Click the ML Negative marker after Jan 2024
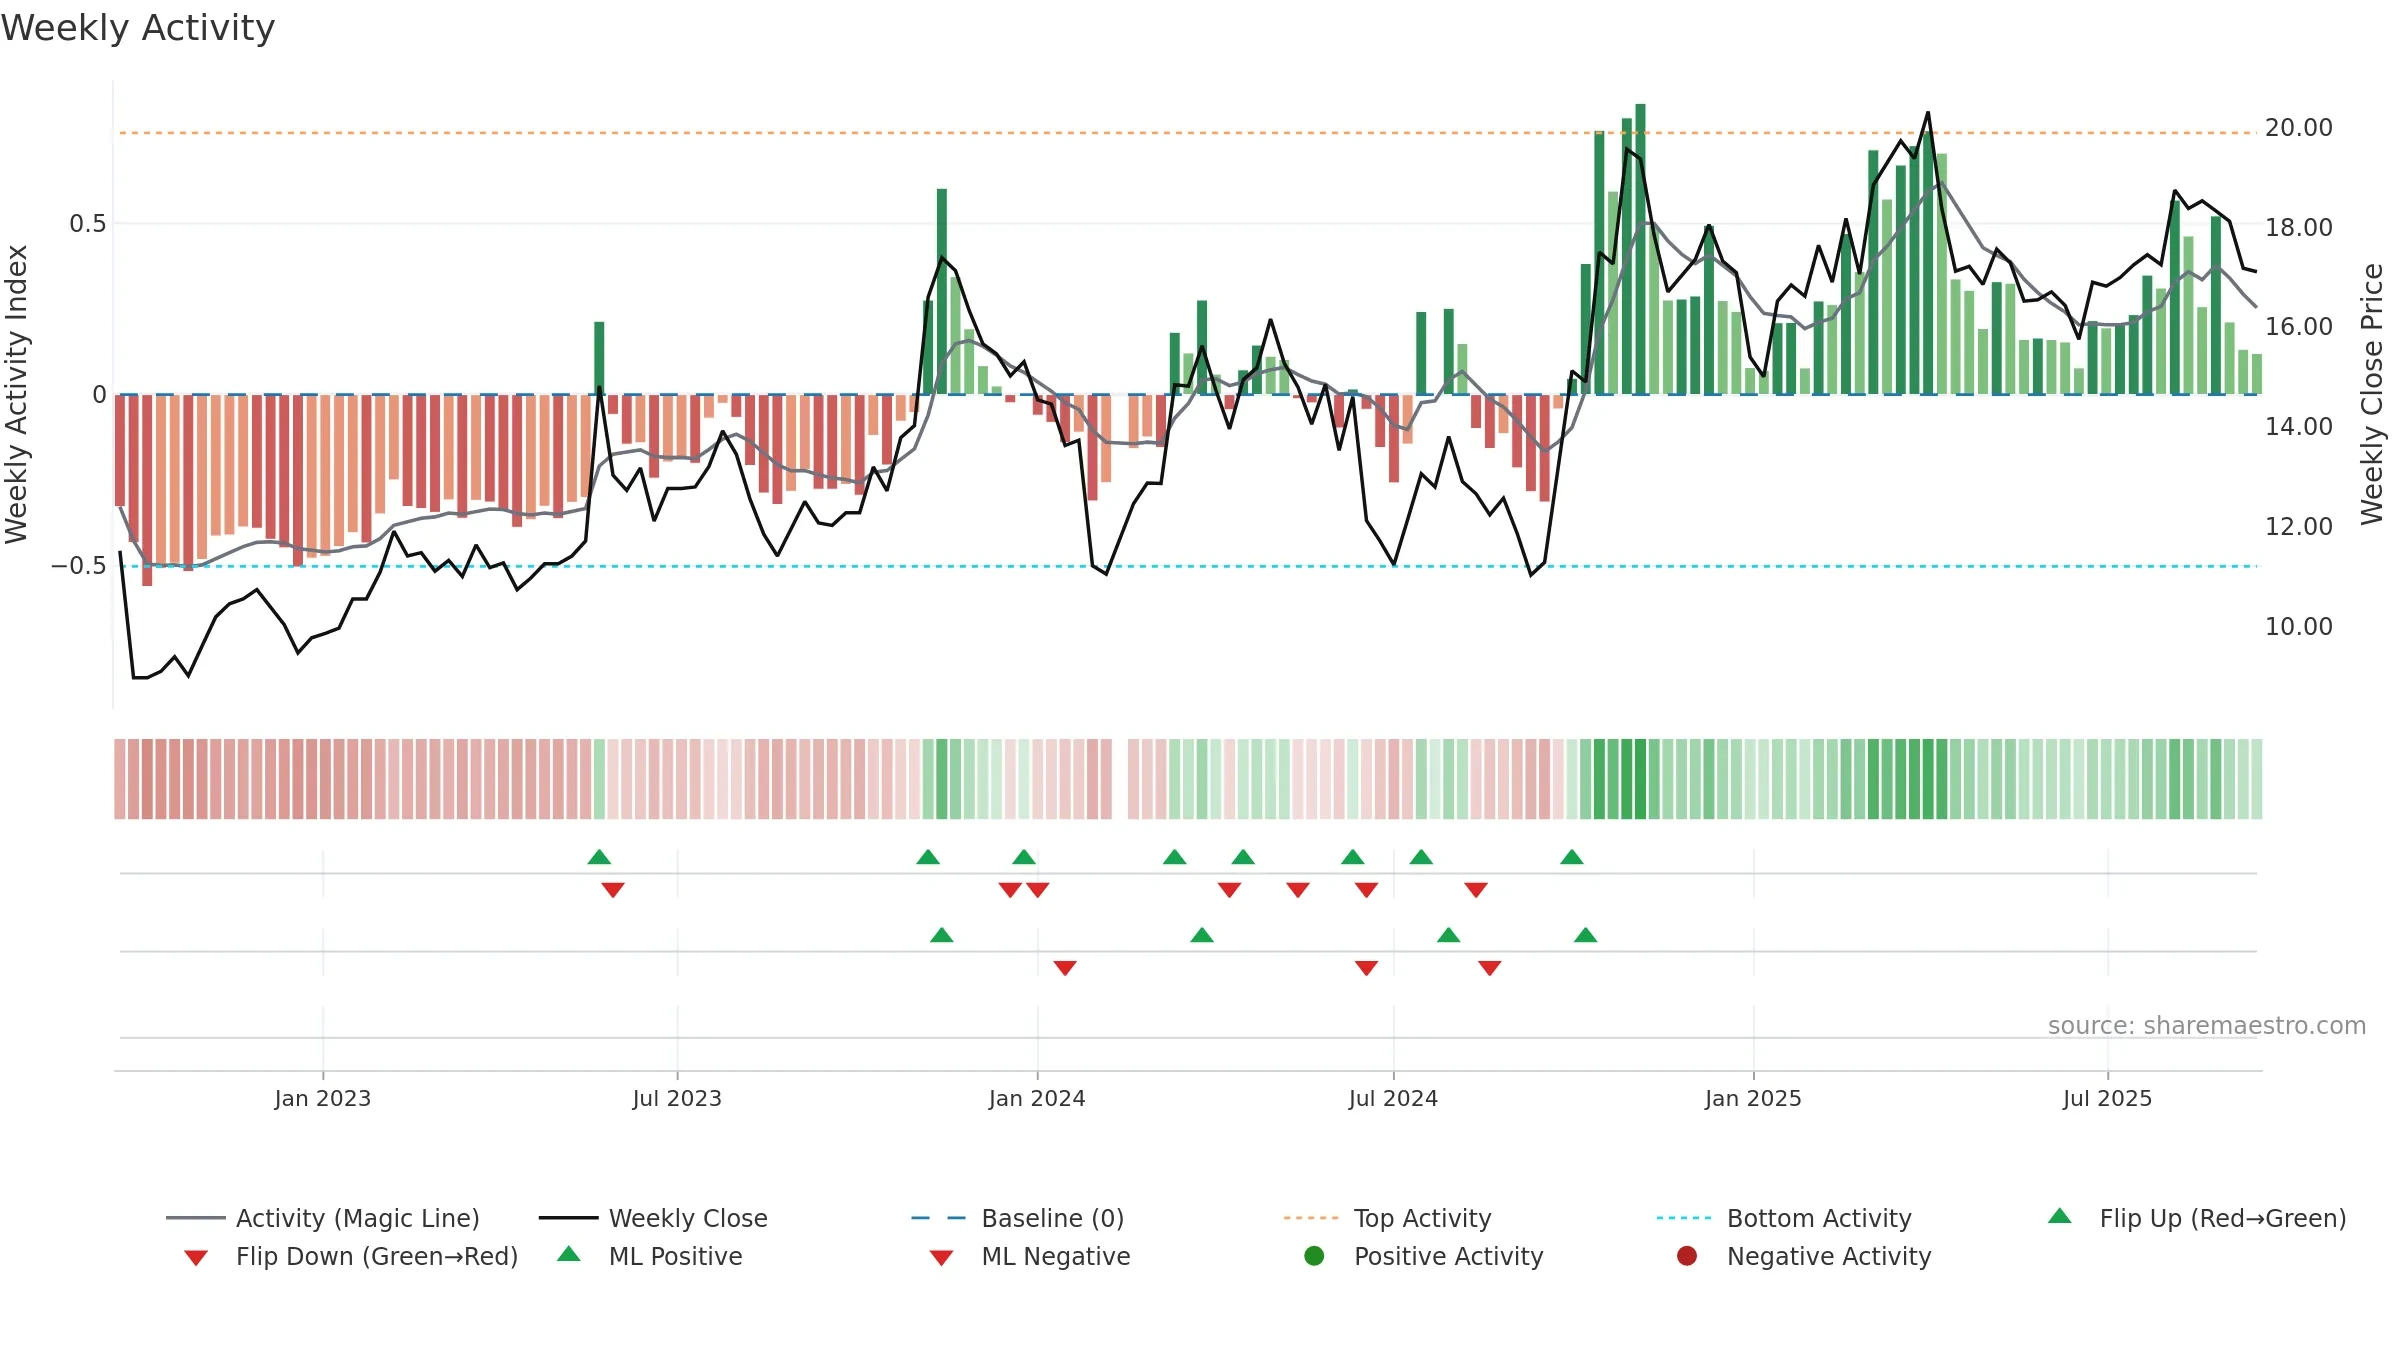Screen dimensions: 2400x1350 [x=1065, y=968]
